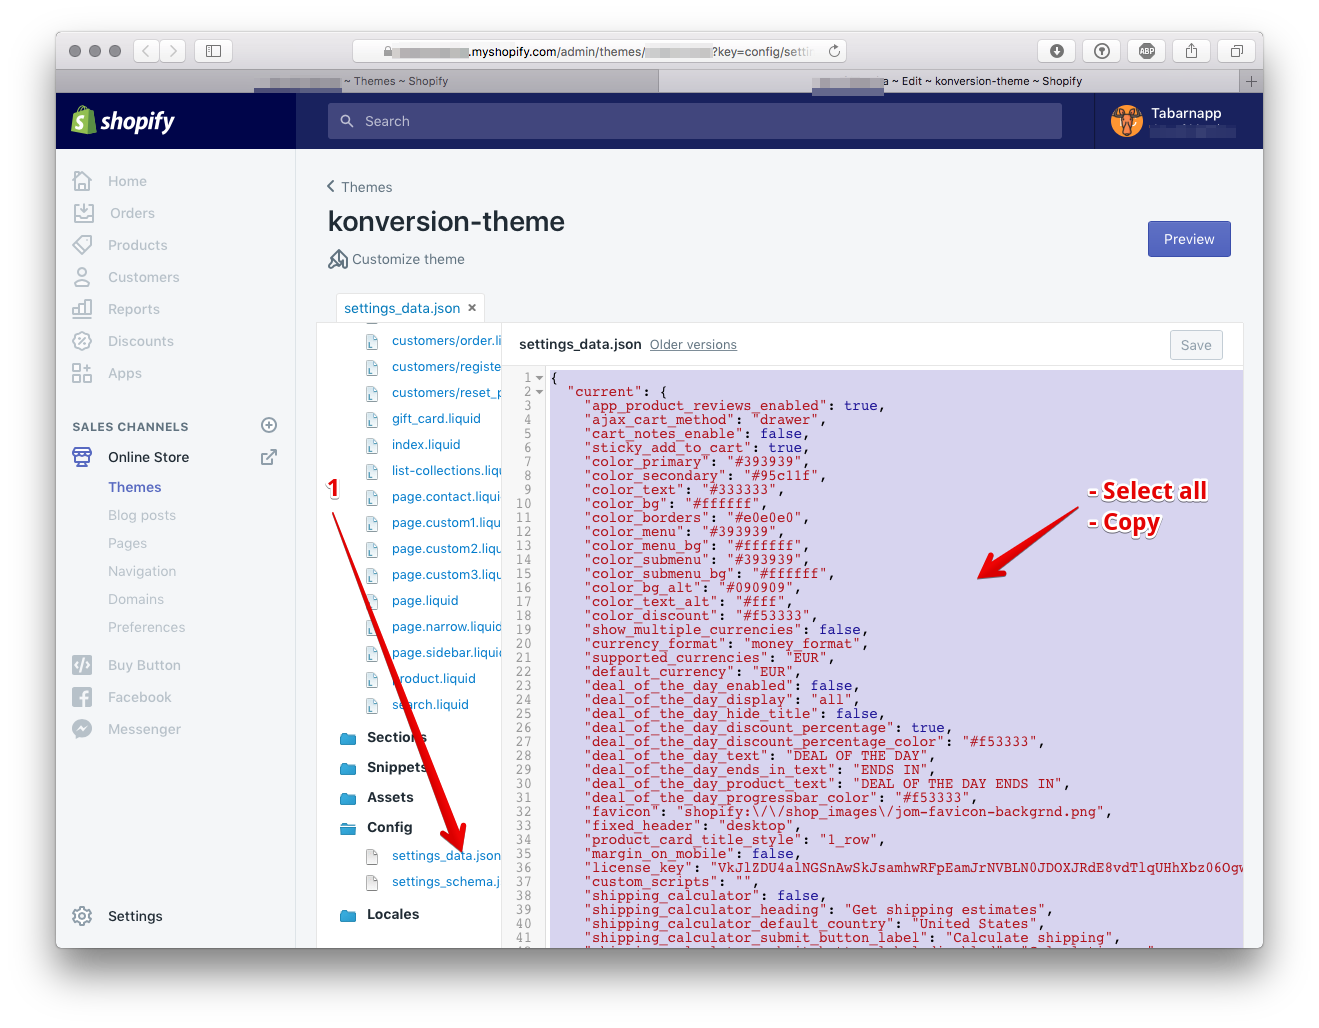Open index.liquid template
This screenshot has width=1319, height=1028.
[x=426, y=445]
